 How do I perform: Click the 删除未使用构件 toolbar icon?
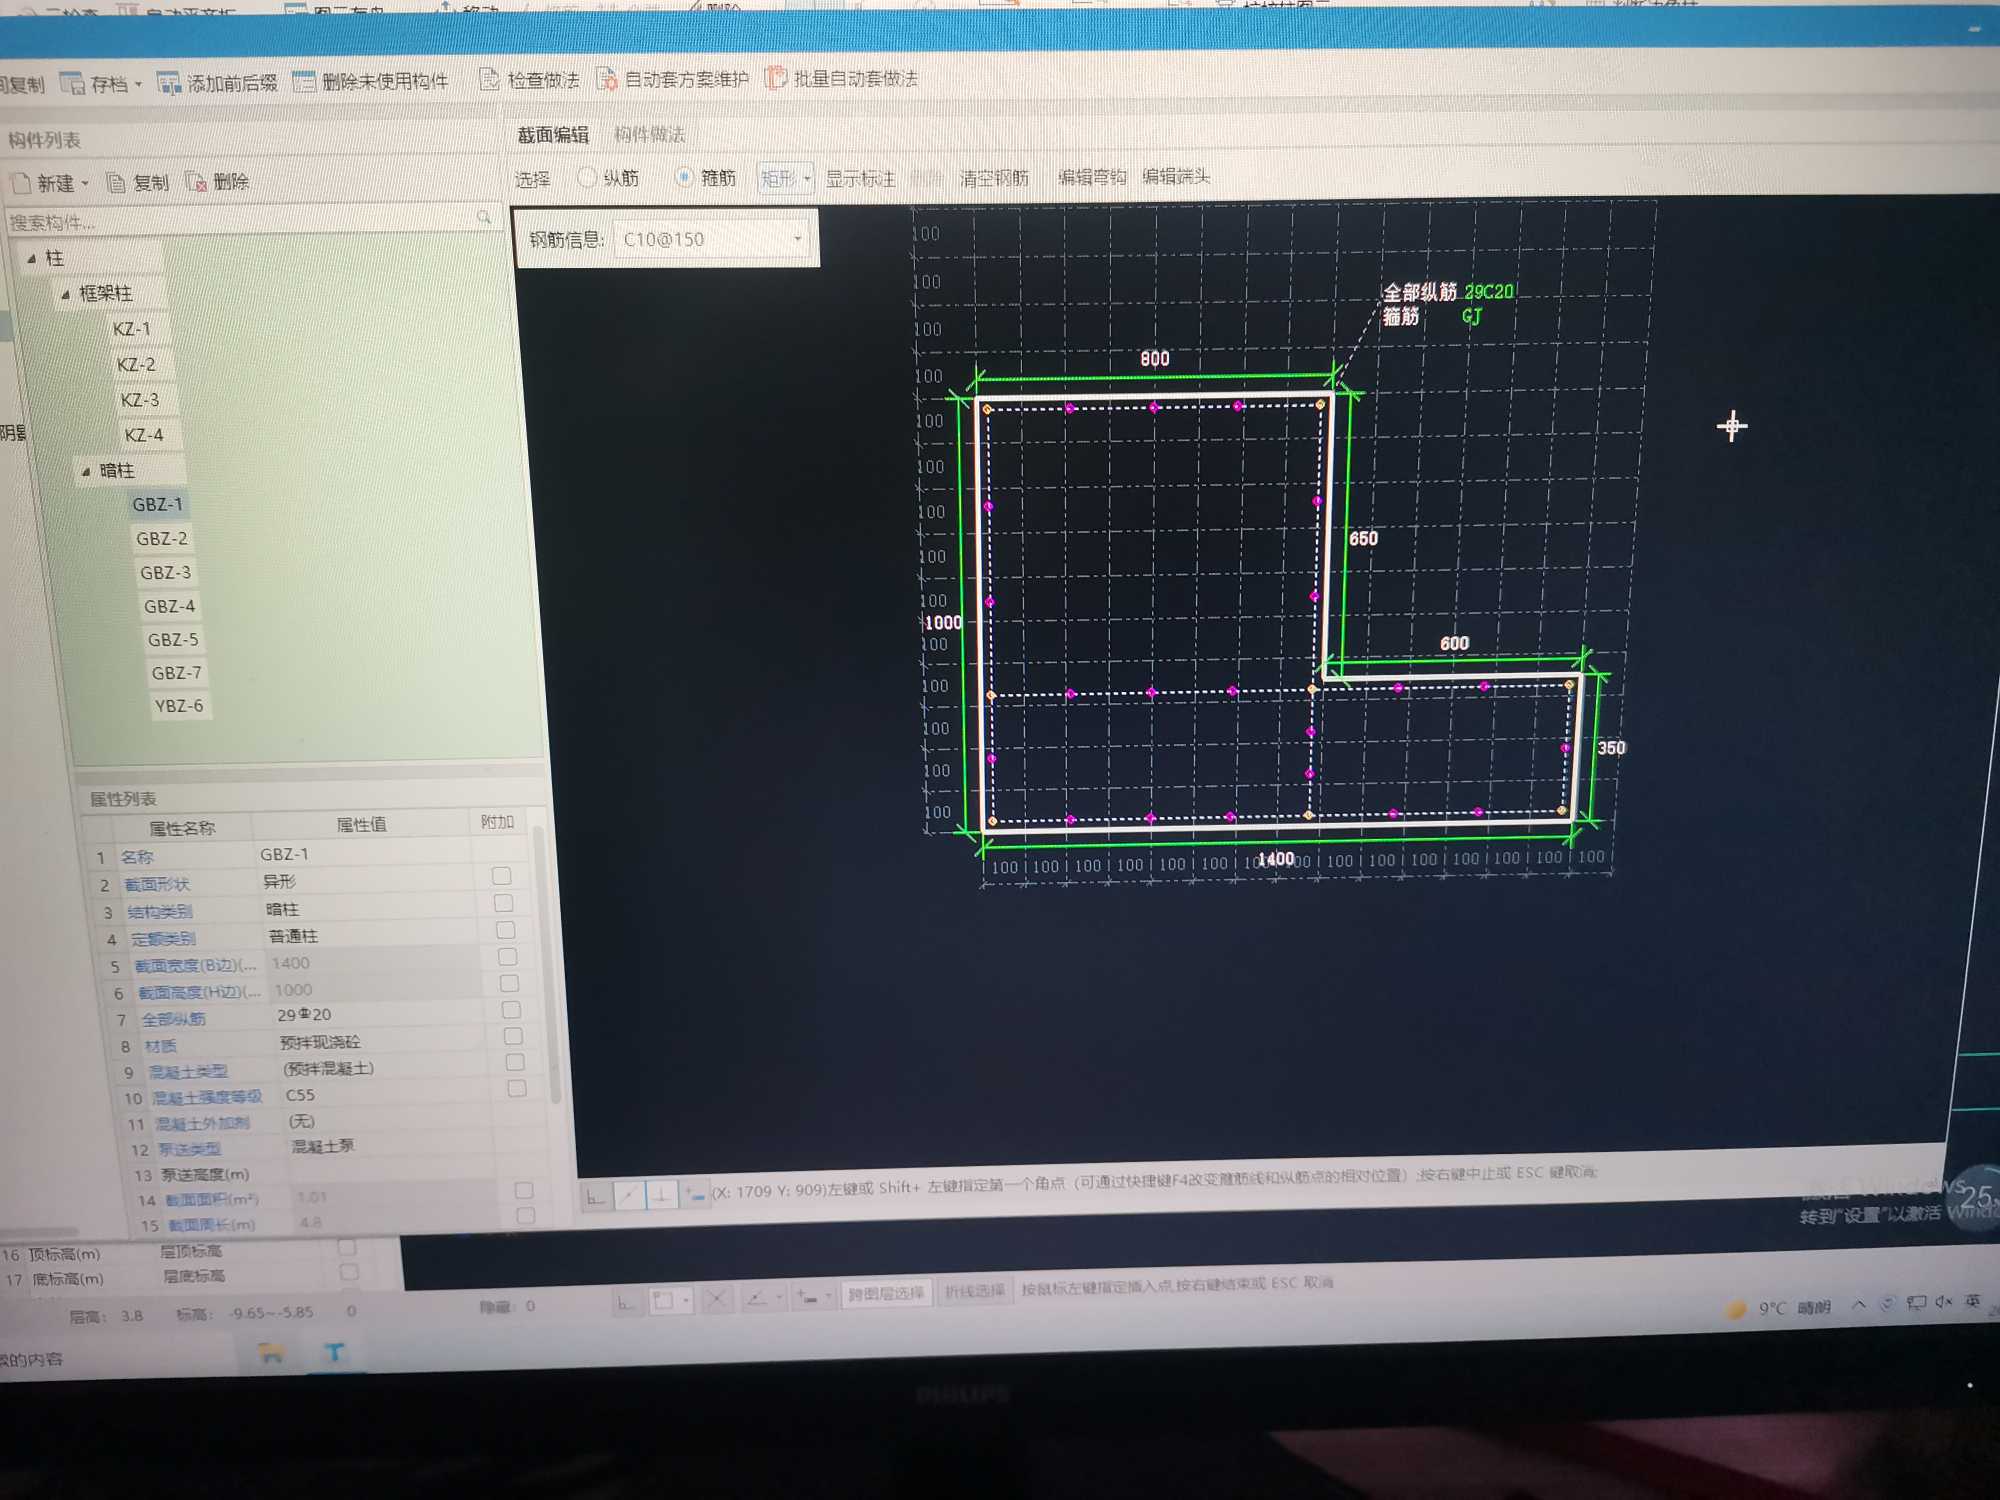303,81
